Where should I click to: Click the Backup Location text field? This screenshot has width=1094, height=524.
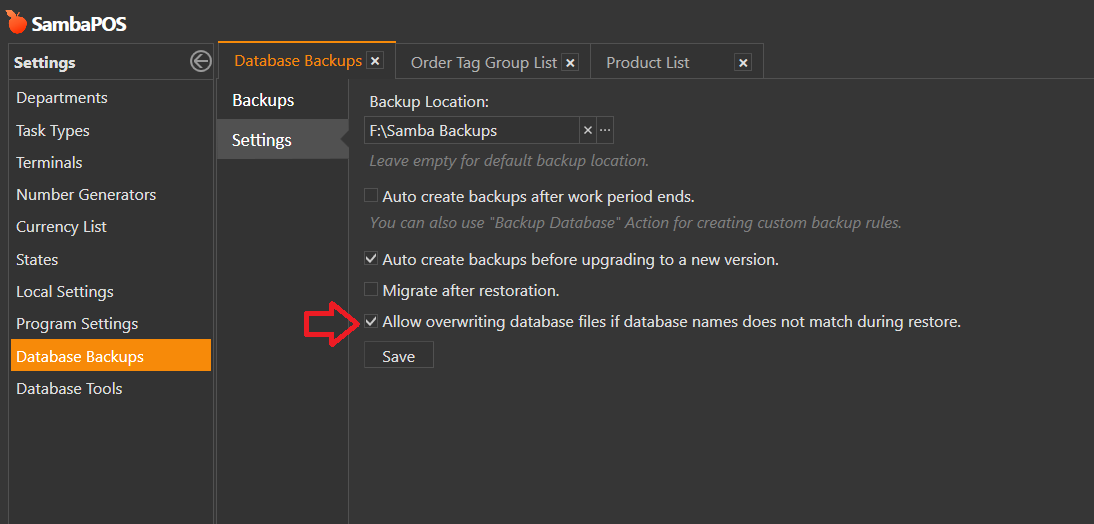pos(471,130)
